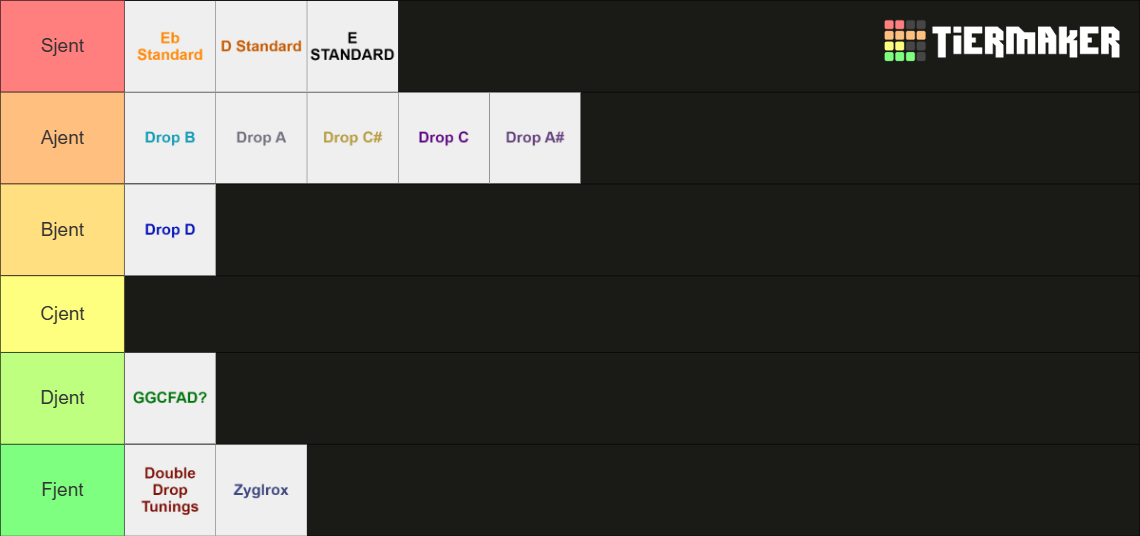Click the Drop D tile

point(170,230)
